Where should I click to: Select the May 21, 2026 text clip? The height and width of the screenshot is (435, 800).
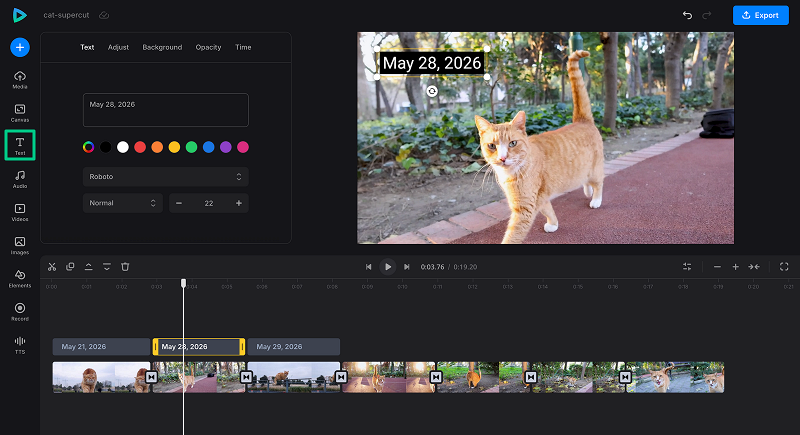(101, 347)
